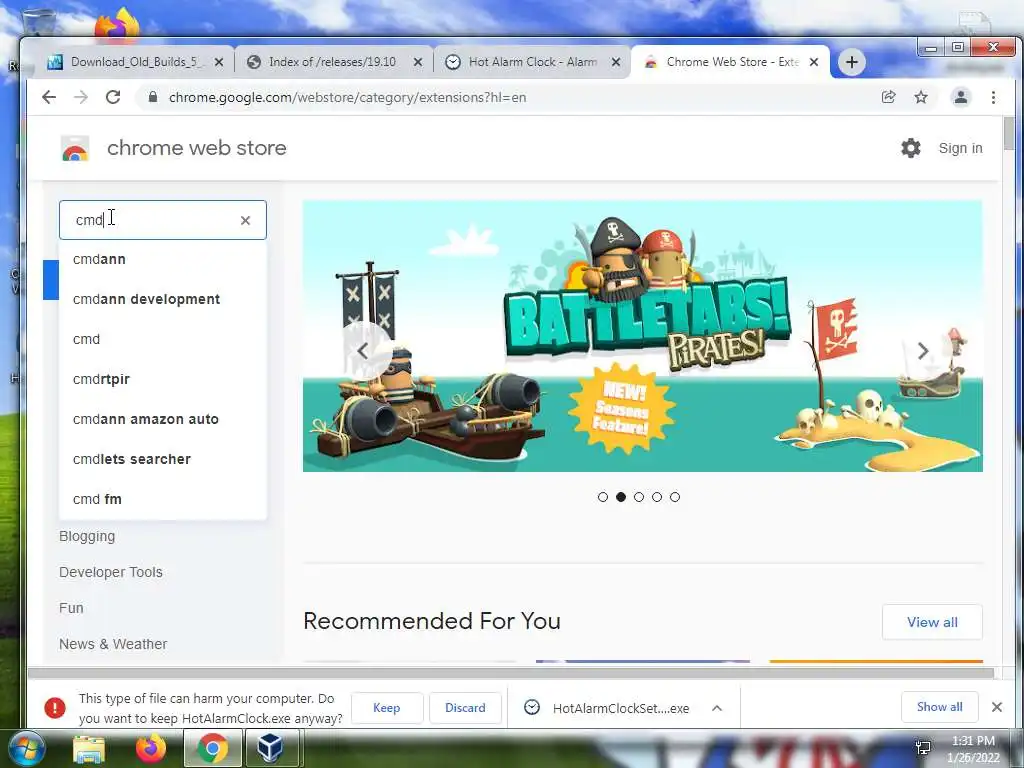1024x768 pixels.
Task: Show next banner slide
Action: pos(922,351)
